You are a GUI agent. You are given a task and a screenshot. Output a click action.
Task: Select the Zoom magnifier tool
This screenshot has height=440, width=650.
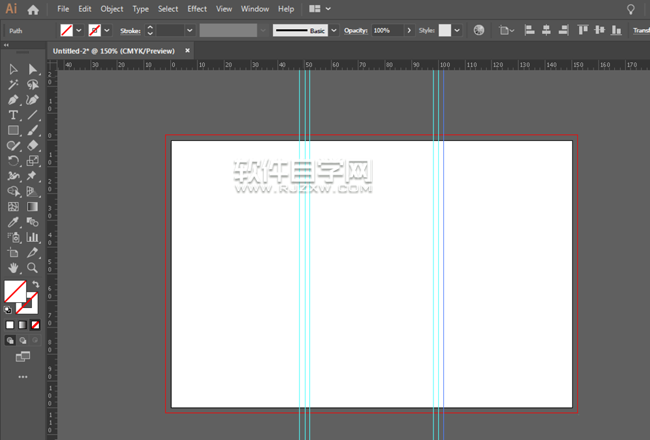pyautogui.click(x=33, y=268)
